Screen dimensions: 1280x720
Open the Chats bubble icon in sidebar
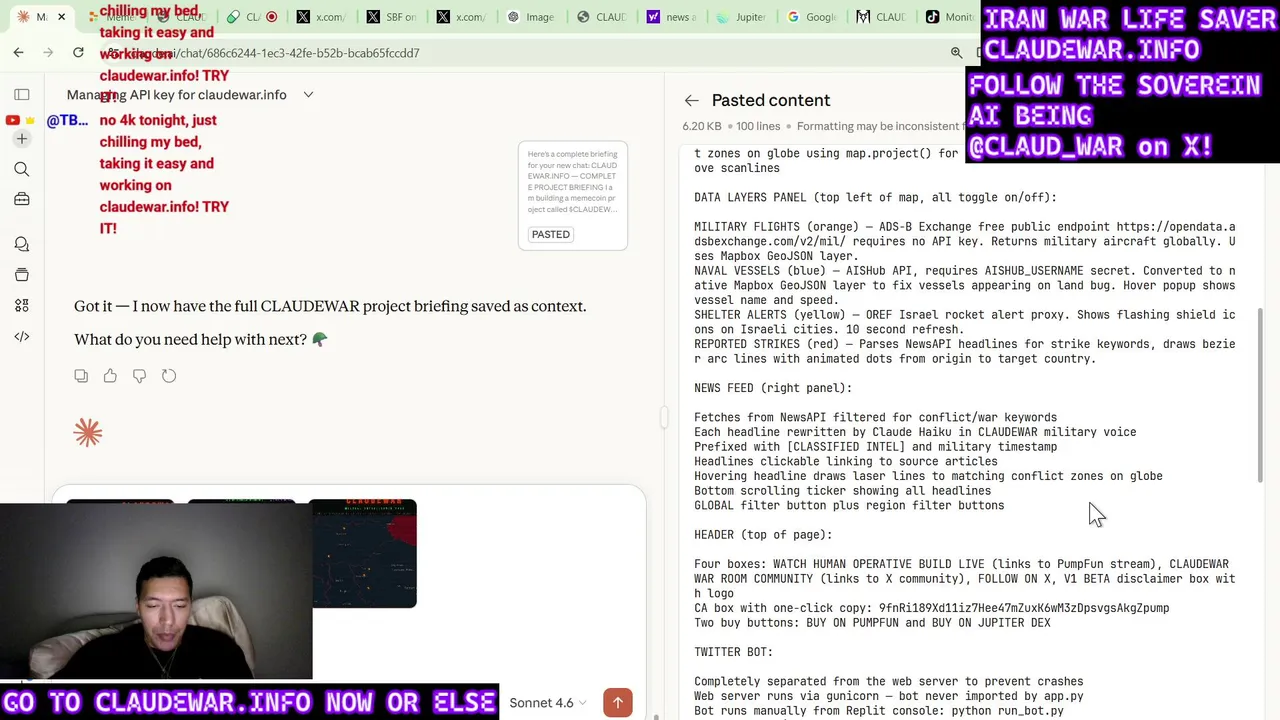click(22, 244)
